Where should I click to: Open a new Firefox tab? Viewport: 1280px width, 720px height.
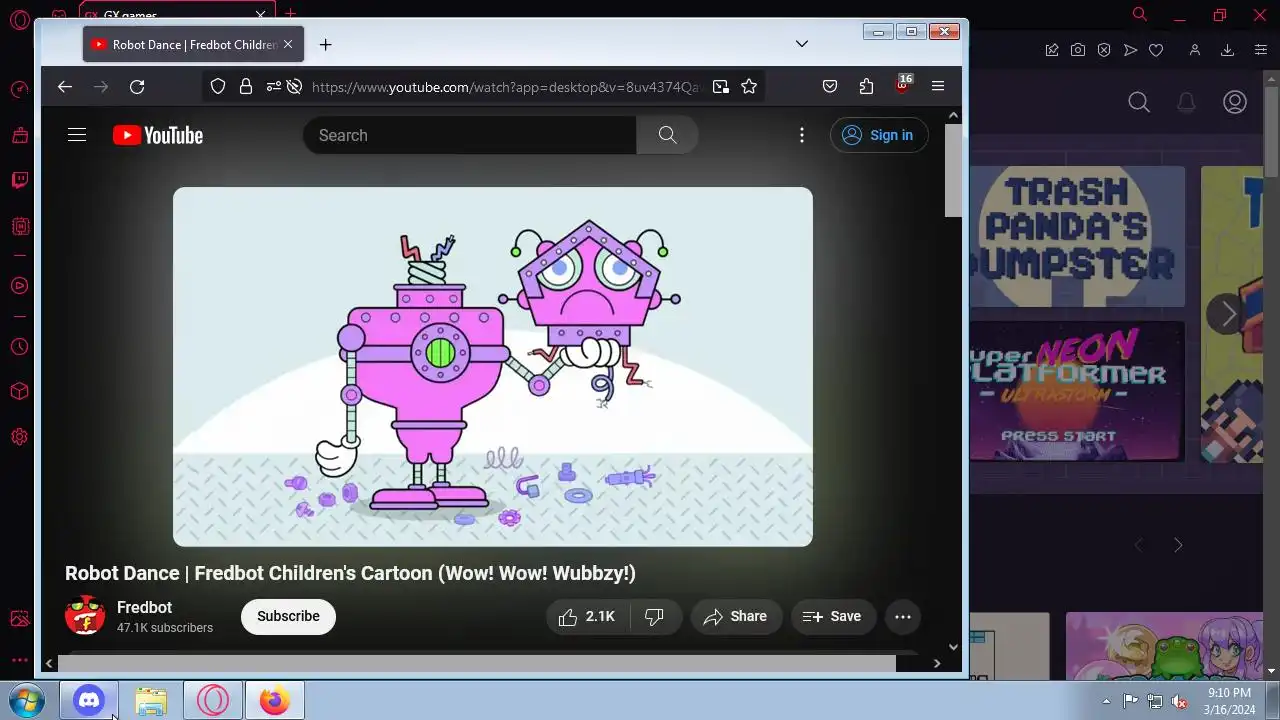point(325,44)
